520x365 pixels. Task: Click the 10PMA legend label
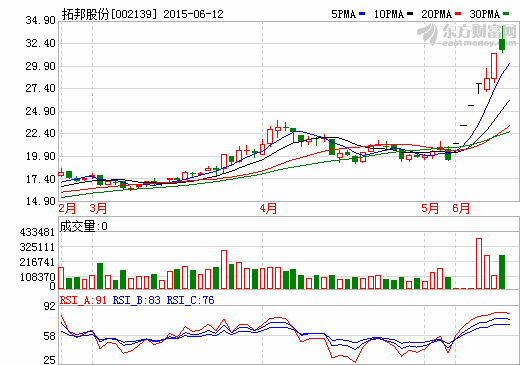point(389,14)
